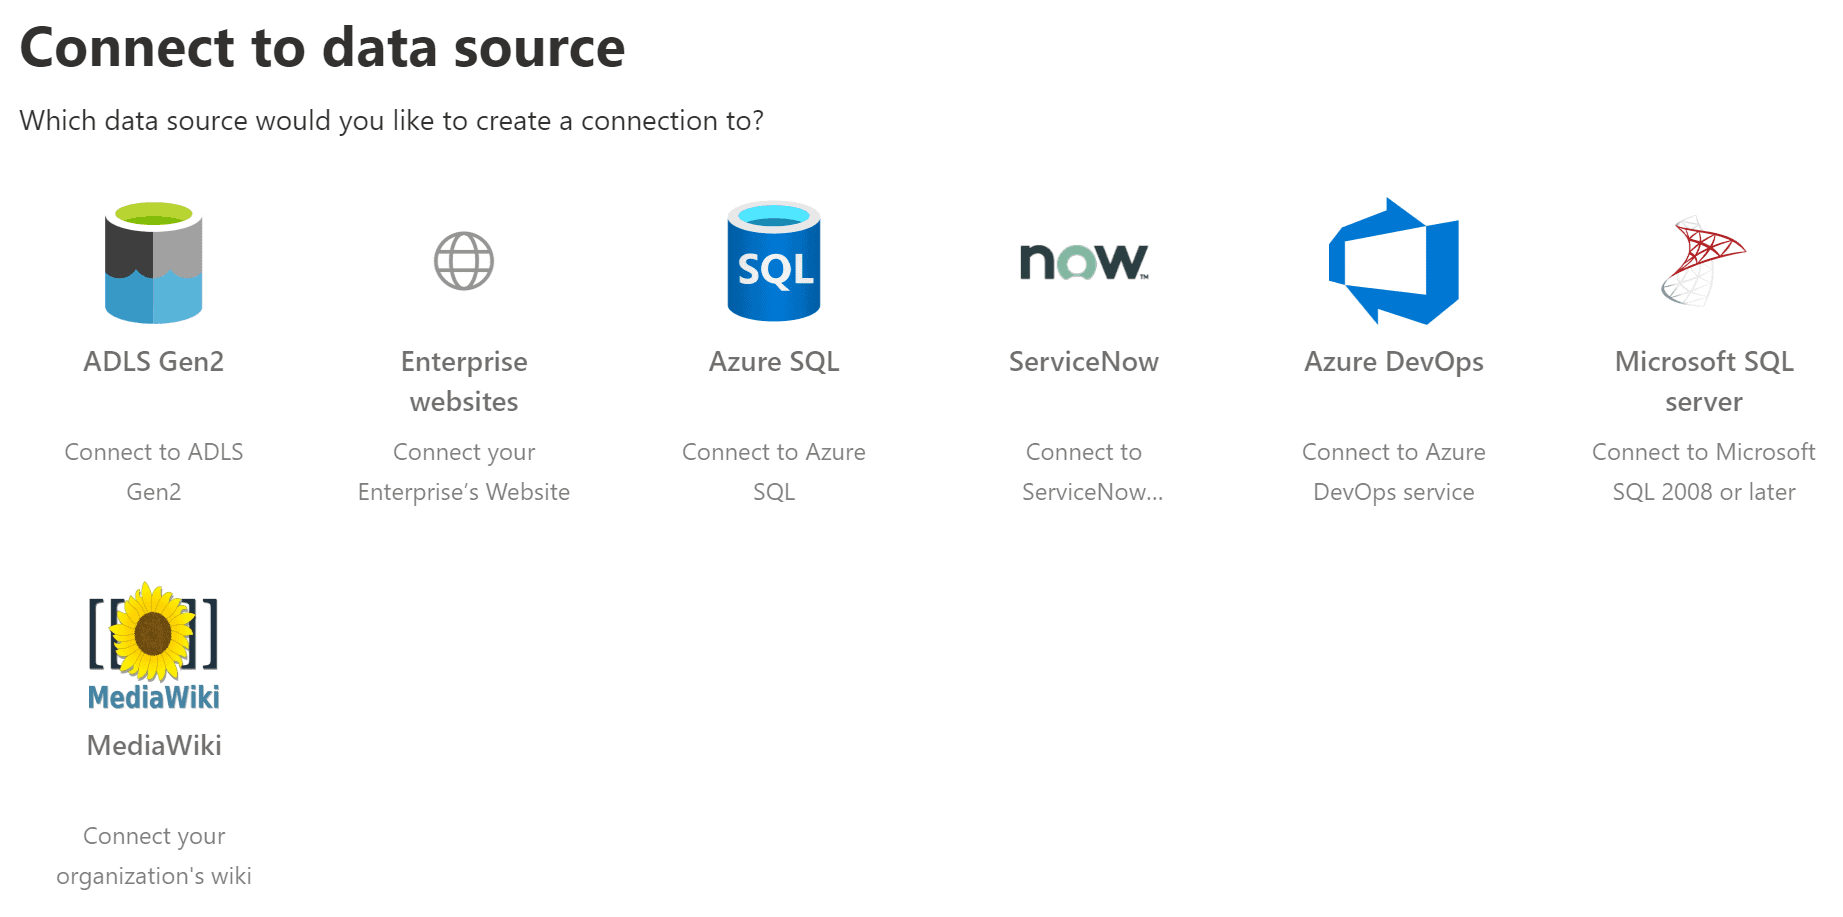This screenshot has height=917, width=1843.
Task: Click 'Connect your organization's wiki' description
Action: (154, 855)
